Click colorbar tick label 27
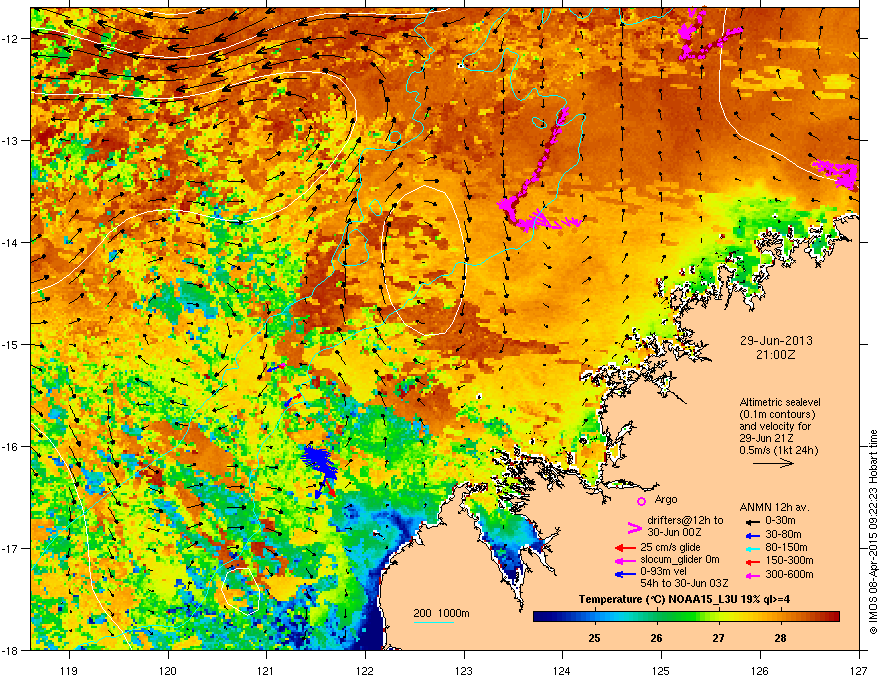 click(718, 638)
